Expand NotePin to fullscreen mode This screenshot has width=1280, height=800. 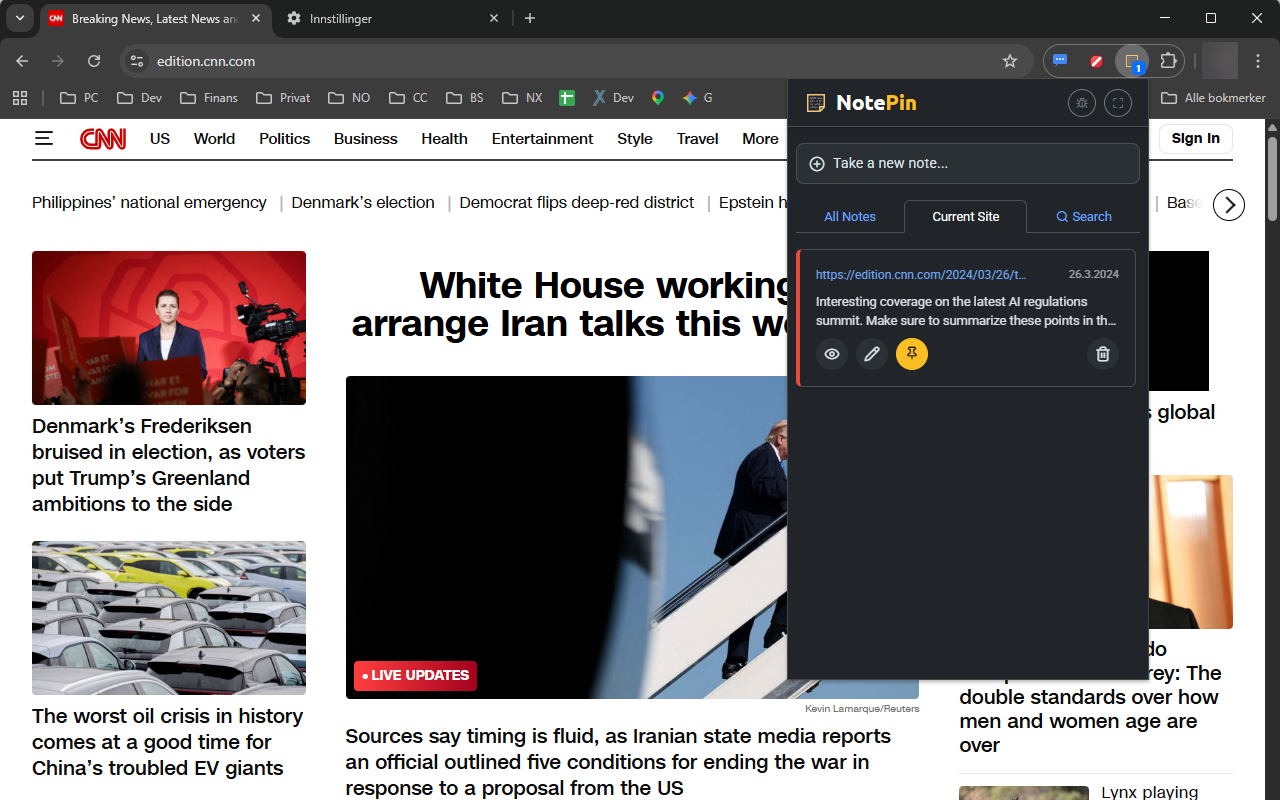tap(1117, 102)
